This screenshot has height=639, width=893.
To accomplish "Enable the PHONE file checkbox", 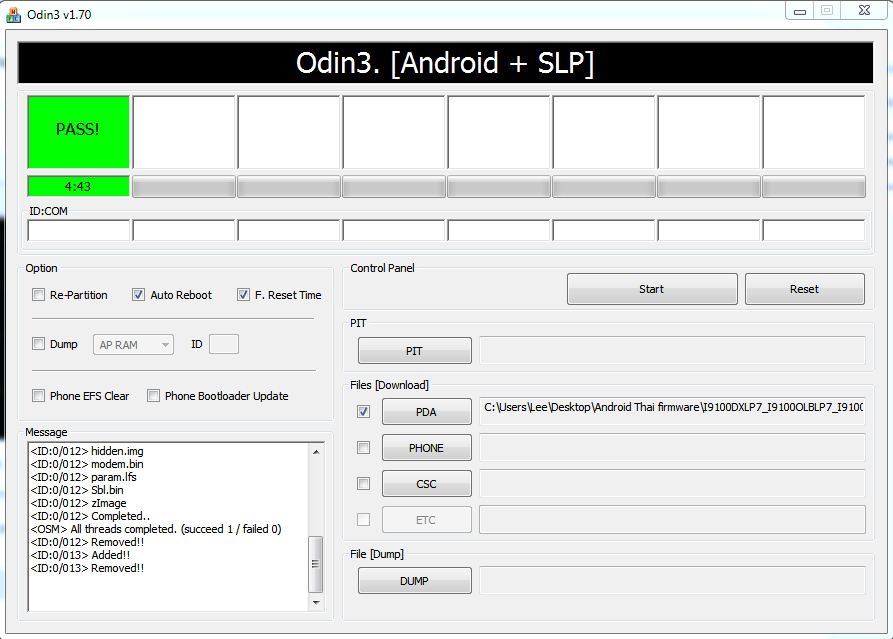I will pyautogui.click(x=363, y=448).
